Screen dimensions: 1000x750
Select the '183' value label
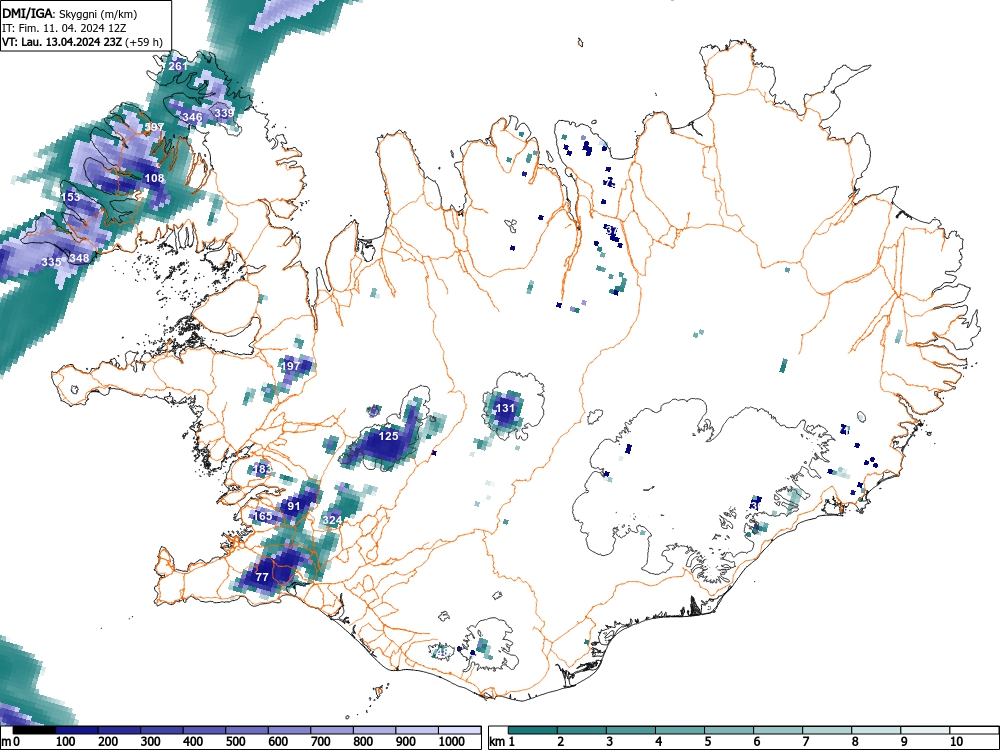[x=263, y=469]
